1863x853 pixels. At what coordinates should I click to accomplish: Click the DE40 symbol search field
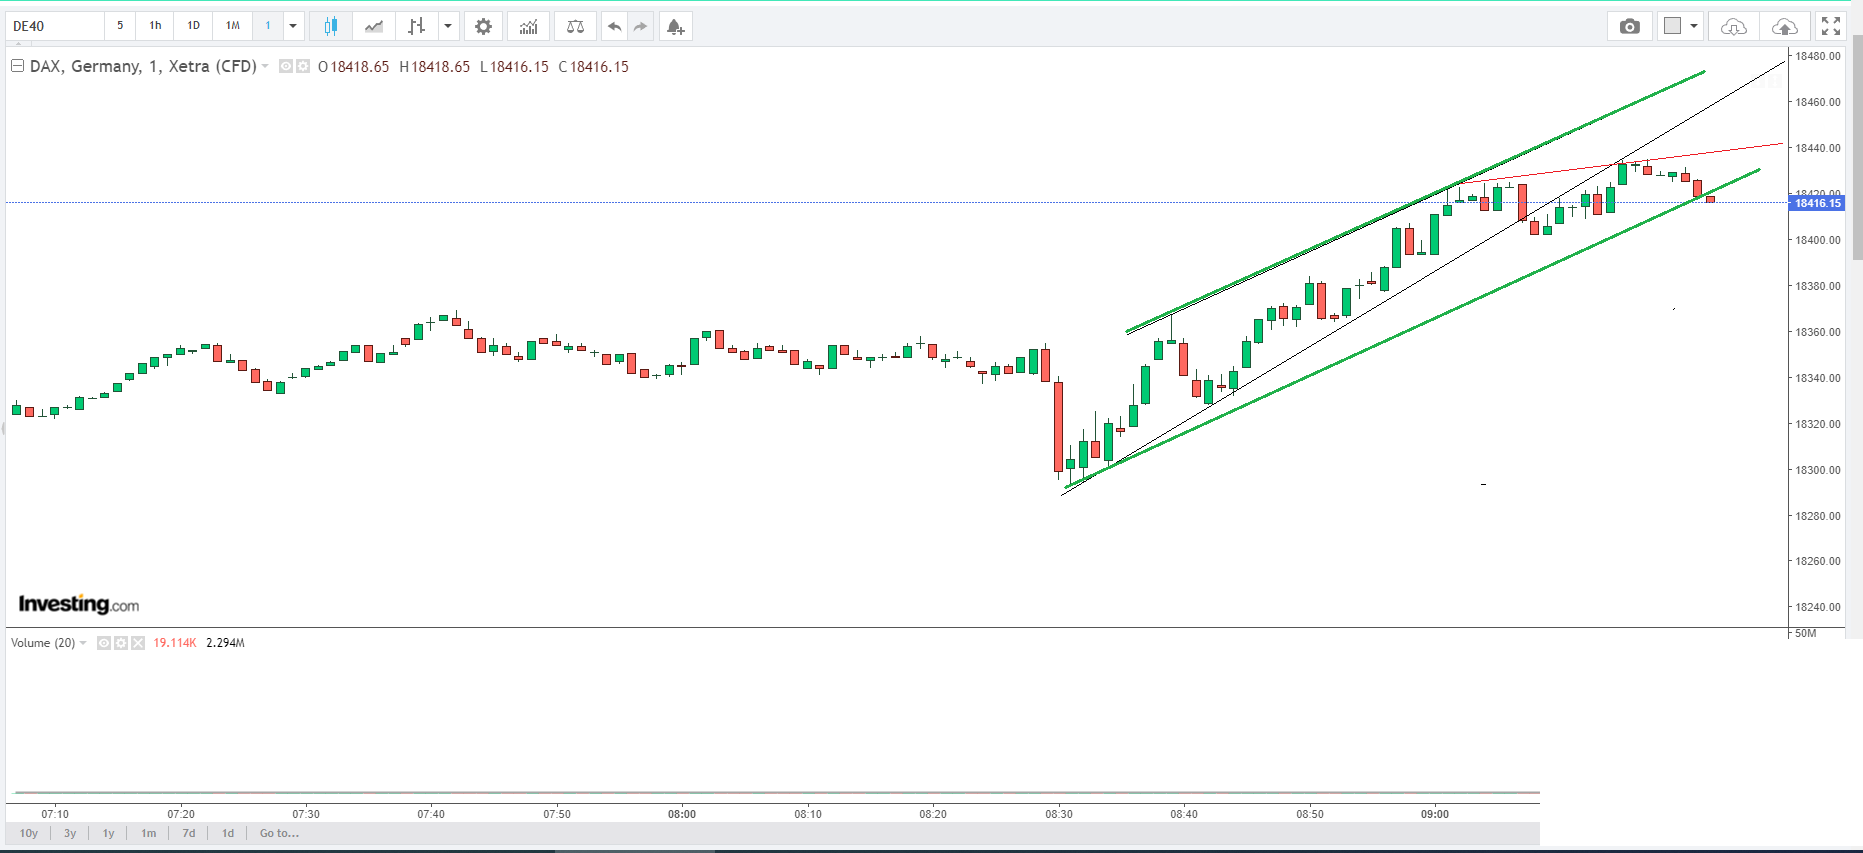coord(55,26)
